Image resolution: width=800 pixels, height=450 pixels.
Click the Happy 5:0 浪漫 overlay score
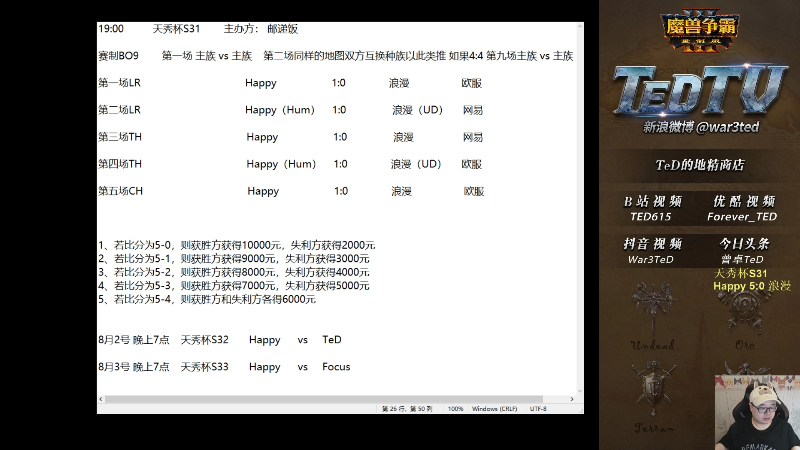(752, 286)
